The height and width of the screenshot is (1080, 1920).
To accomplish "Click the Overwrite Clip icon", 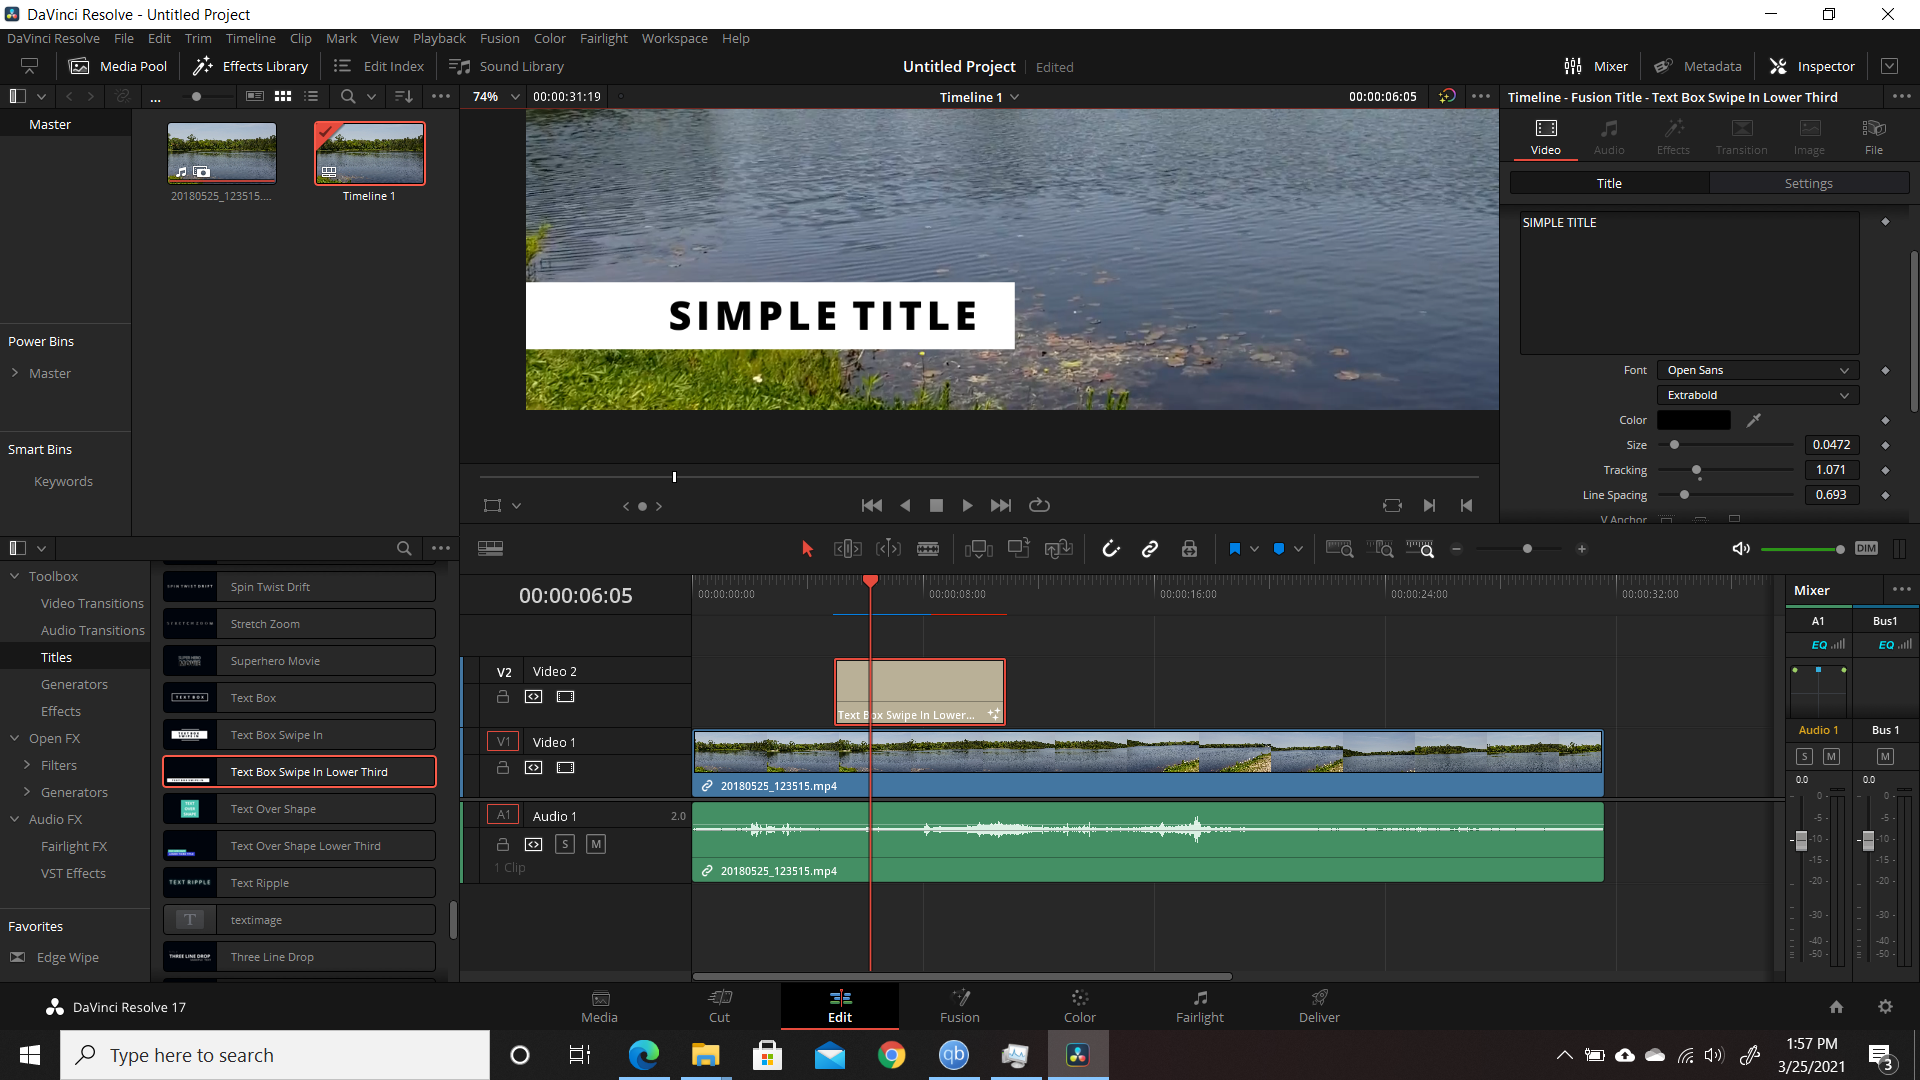I will pos(1018,549).
